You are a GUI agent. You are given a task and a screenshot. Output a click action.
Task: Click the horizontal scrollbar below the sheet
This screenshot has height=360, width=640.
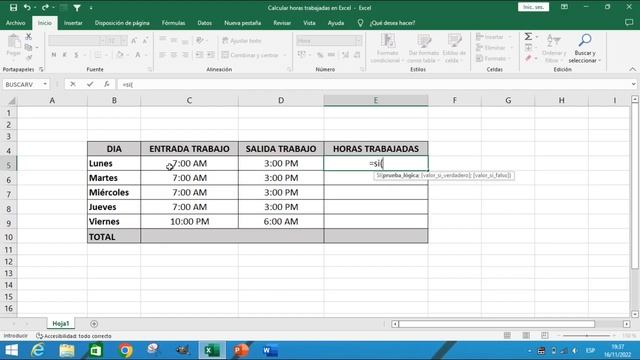(497, 324)
